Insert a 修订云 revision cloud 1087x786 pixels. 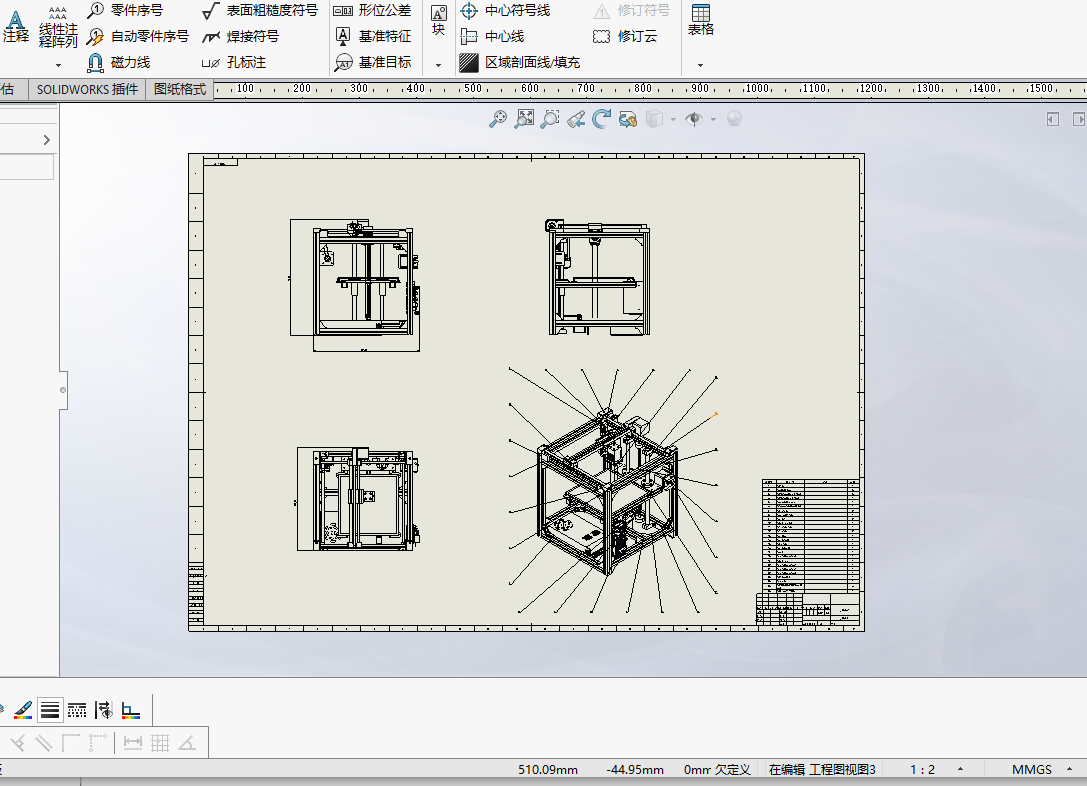[x=625, y=36]
